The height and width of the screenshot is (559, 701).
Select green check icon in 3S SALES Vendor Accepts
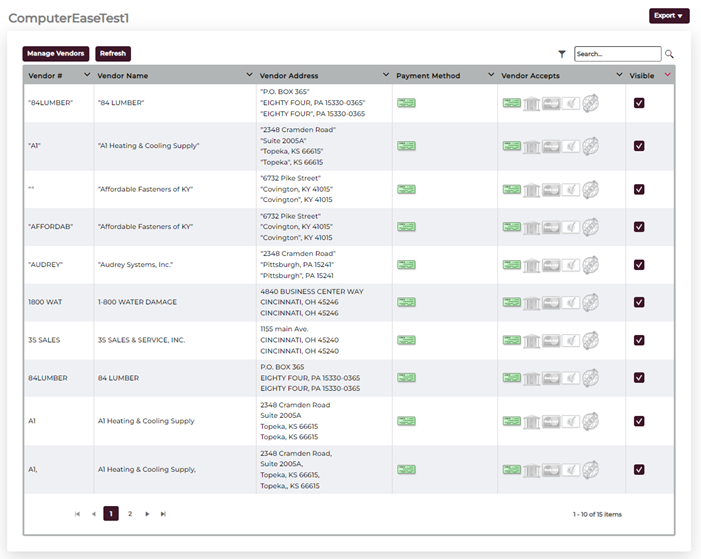(x=511, y=340)
